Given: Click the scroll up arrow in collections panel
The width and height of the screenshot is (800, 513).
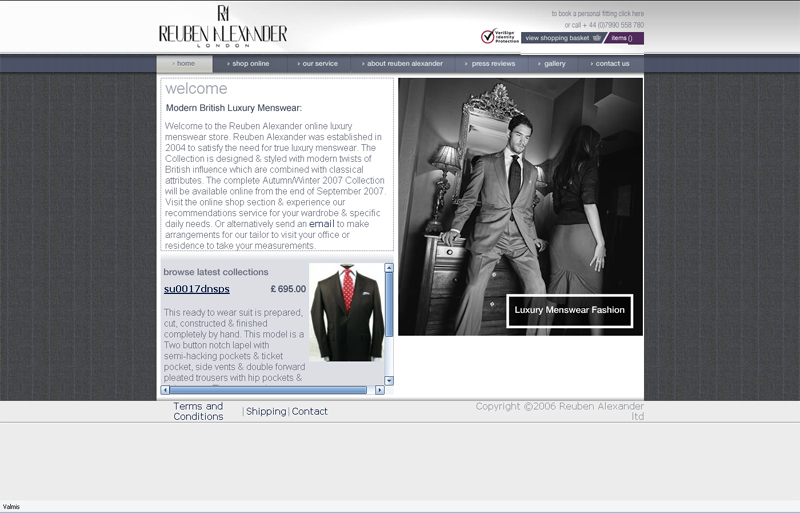Looking at the screenshot, I should [389, 268].
